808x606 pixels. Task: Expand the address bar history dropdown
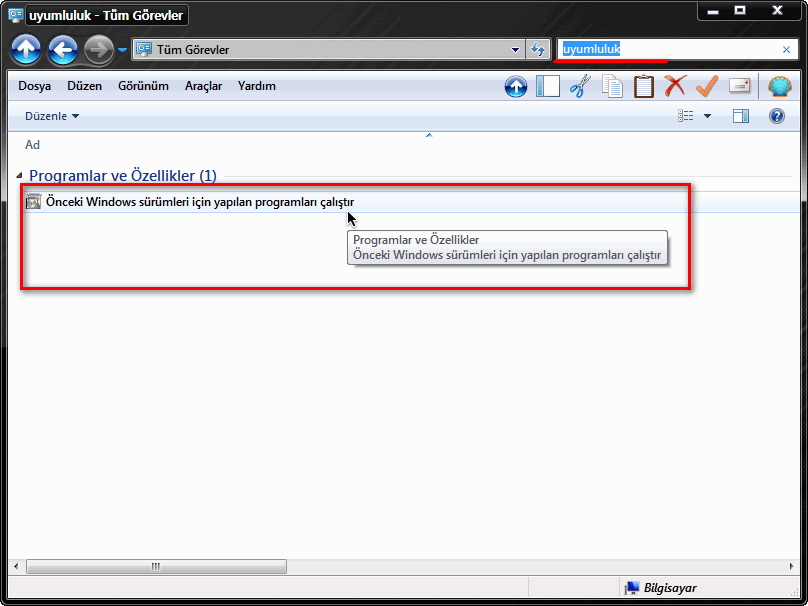pos(515,50)
